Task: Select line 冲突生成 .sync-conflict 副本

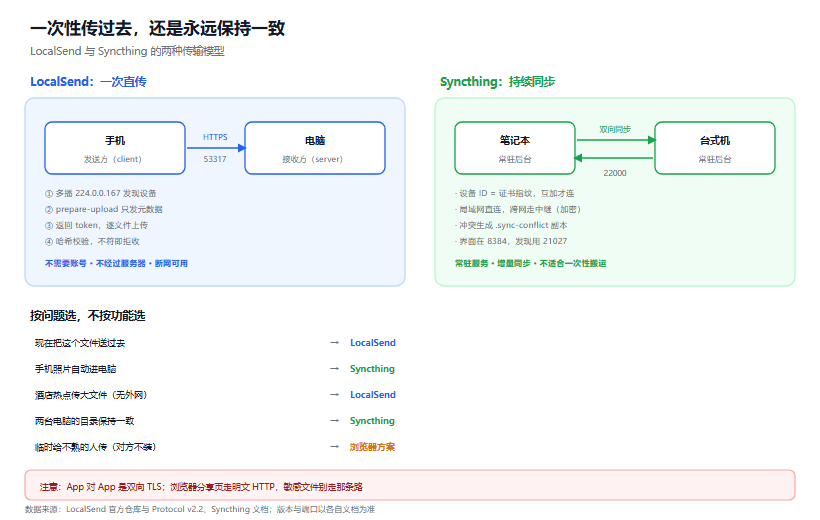Action: pyautogui.click(x=511, y=225)
